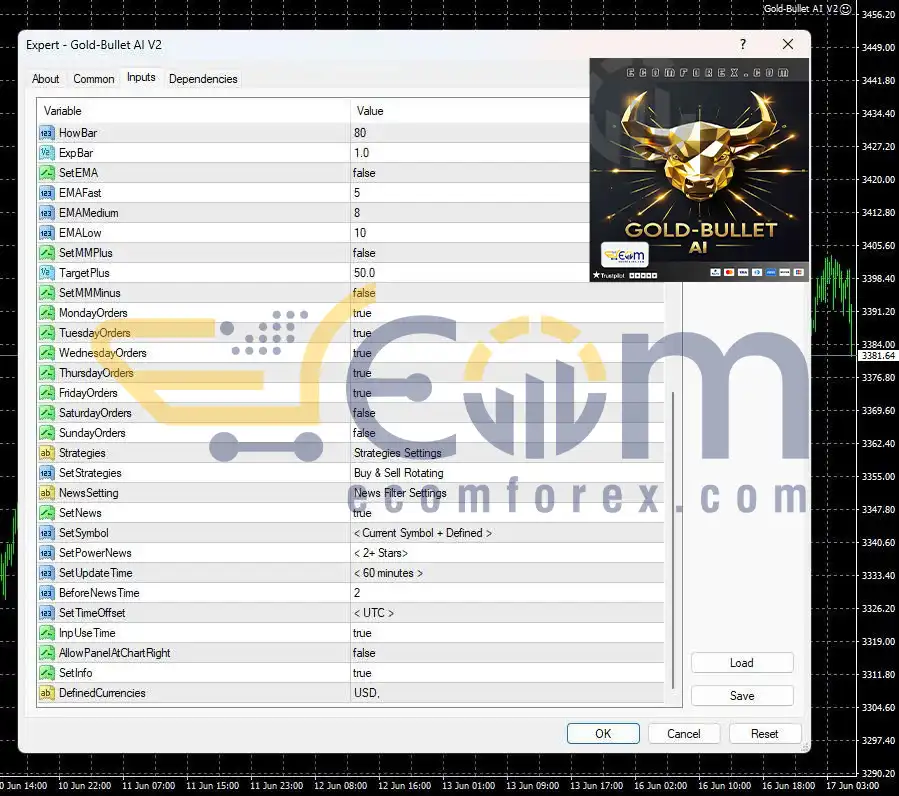Edit the HowBar value 80

coord(359,133)
